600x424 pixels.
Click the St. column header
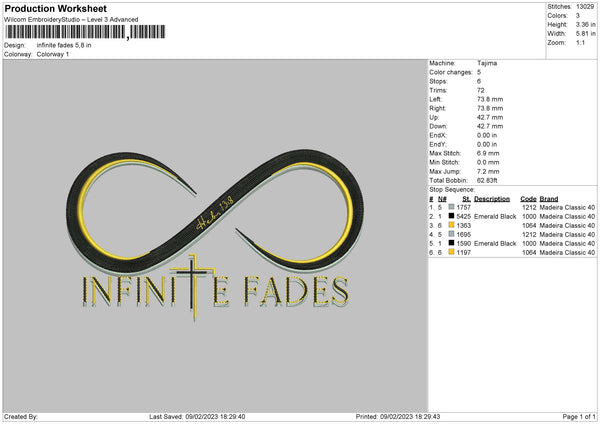tap(466, 198)
